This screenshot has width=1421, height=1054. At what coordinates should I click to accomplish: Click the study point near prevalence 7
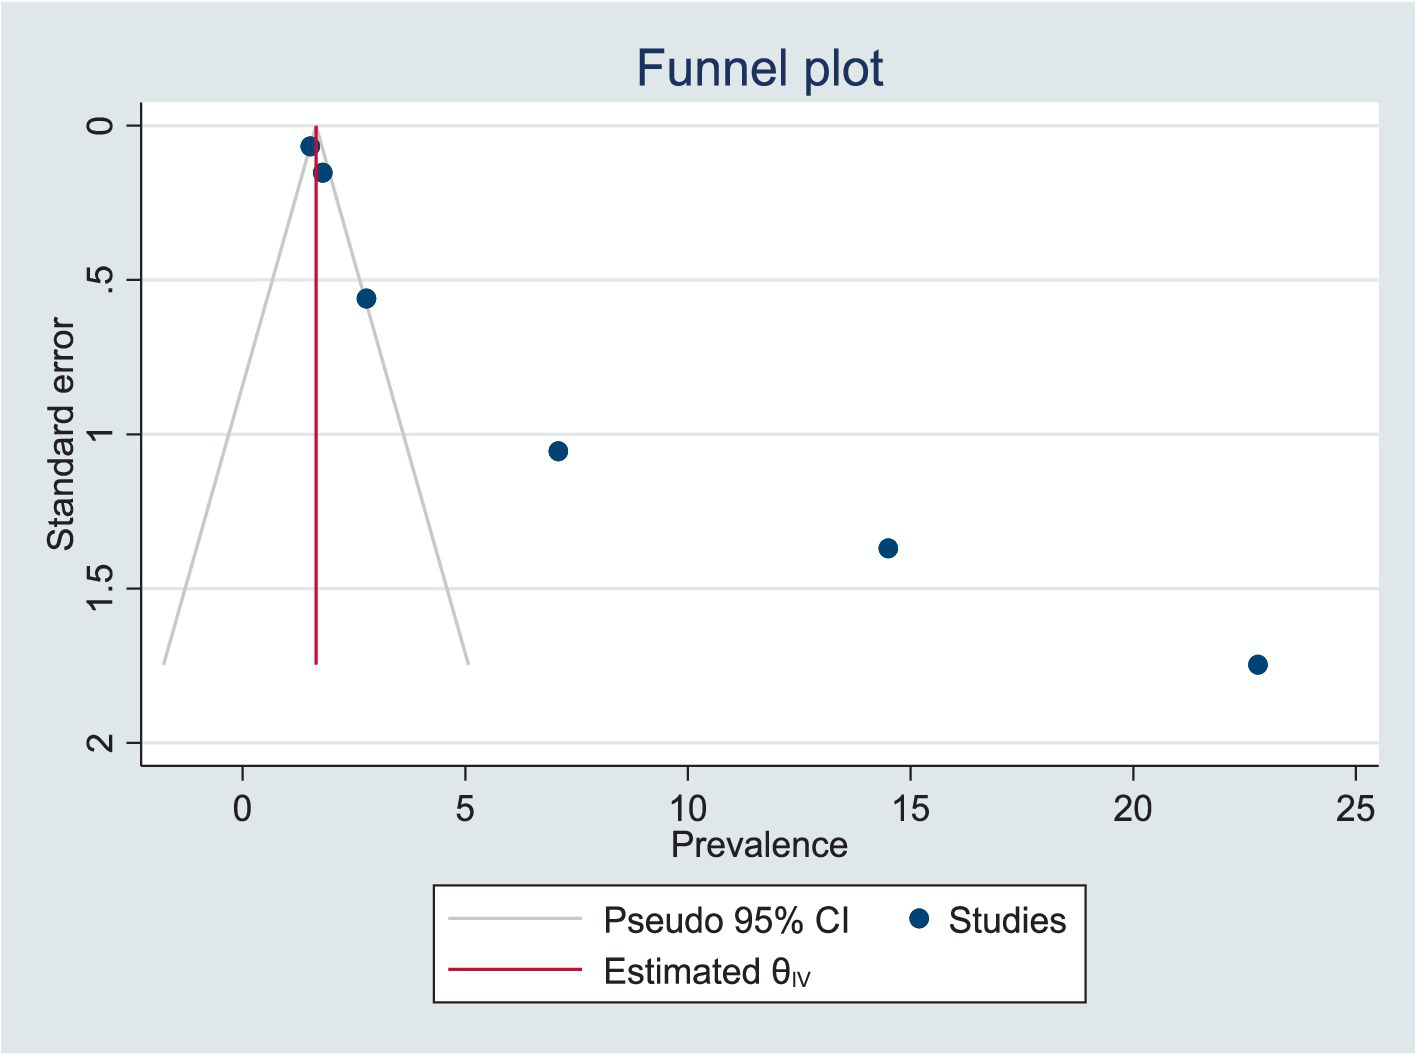(558, 451)
